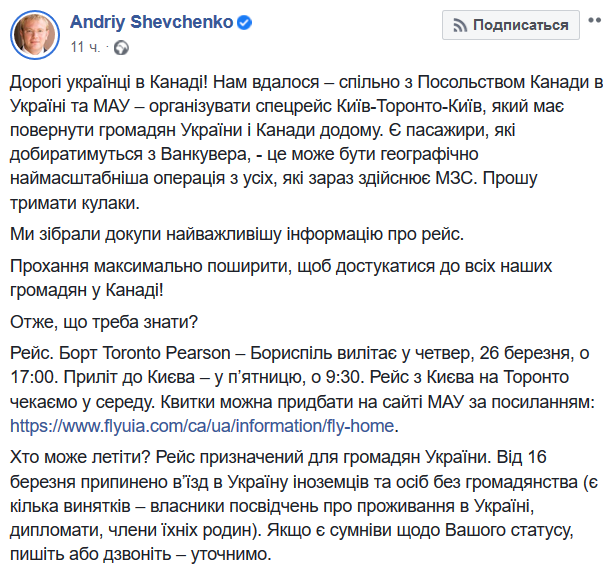603x570 pixels.
Task: Click the closing phrase 'пишіть або дзвоніть – уточнимо'
Action: pyautogui.click(x=141, y=555)
